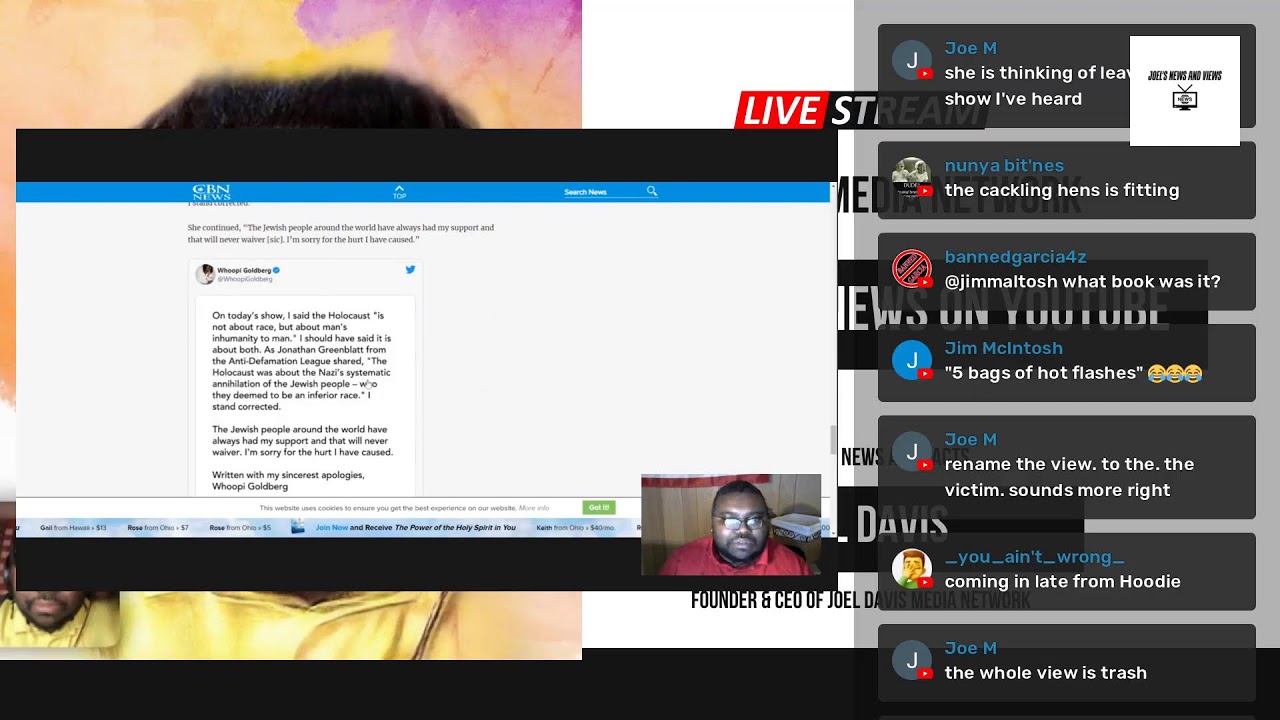Click Joe M's avatar on the 'whole view is trash' message
Screen dimensions: 1280x720
point(912,661)
